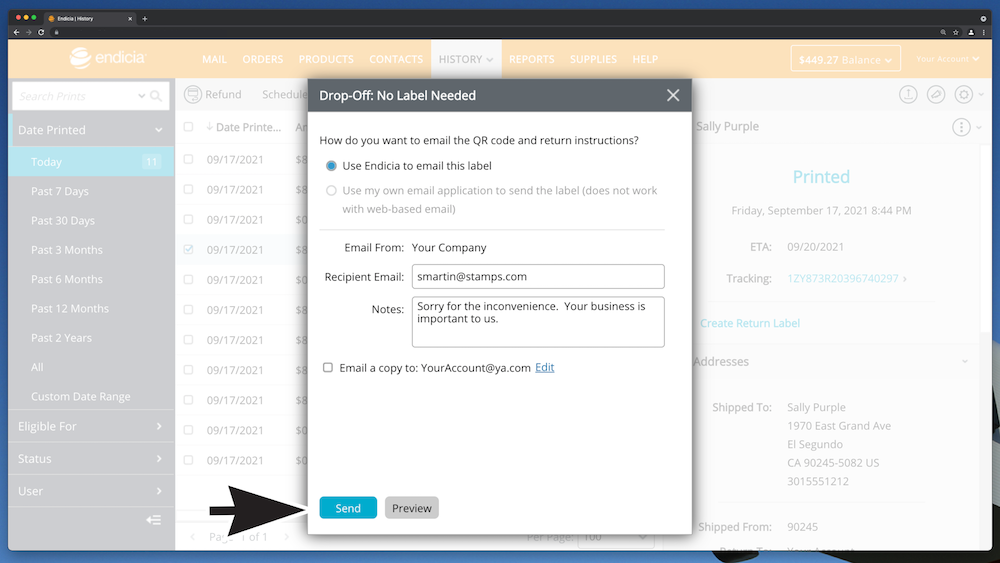Select 'Use my own email application' option
This screenshot has height=563, width=1000.
331,190
